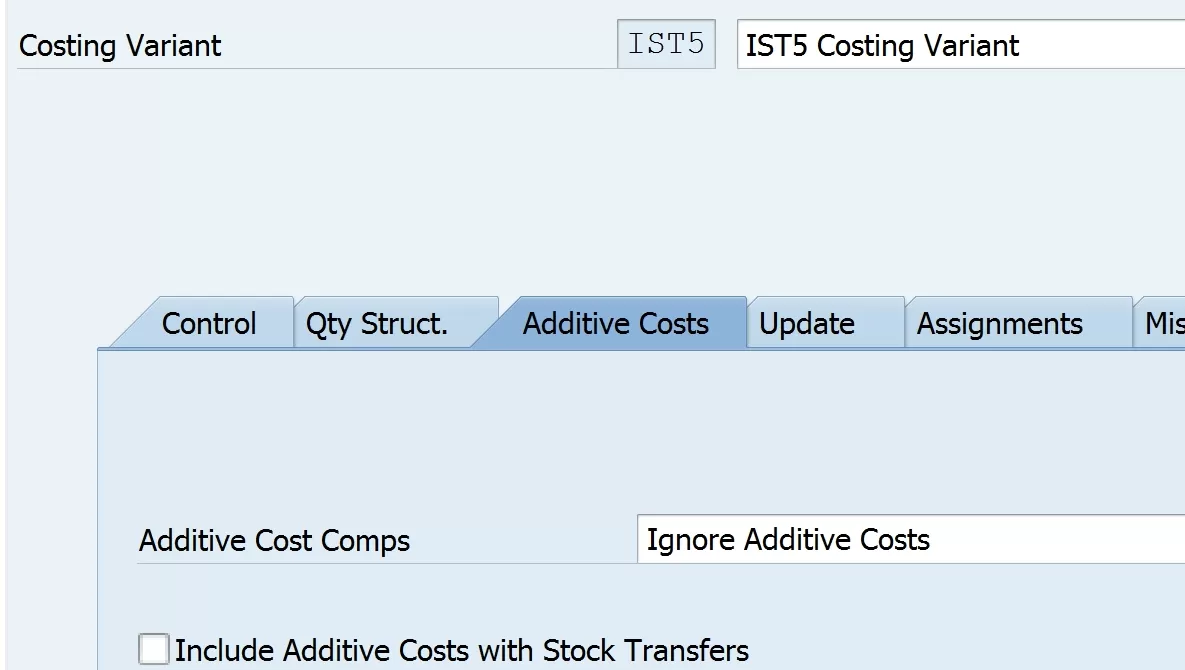Click the 'Ignore Additive Costs' selected value
Viewport: 1185px width, 670px height.
788,540
